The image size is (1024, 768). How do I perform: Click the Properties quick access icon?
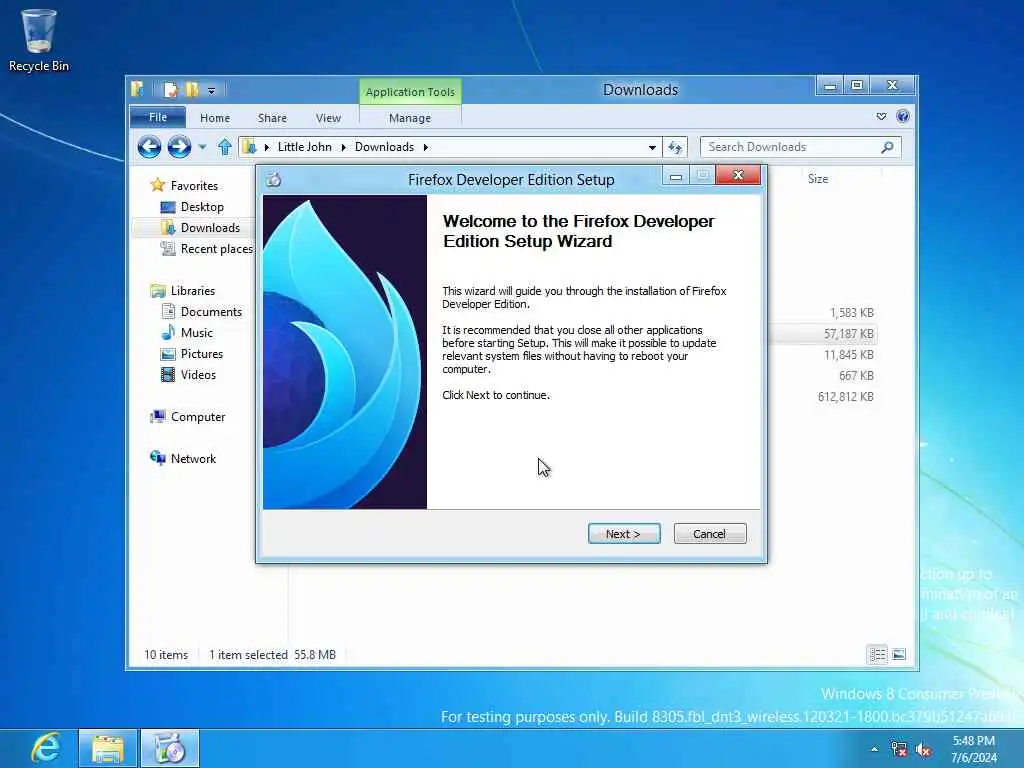(170, 90)
